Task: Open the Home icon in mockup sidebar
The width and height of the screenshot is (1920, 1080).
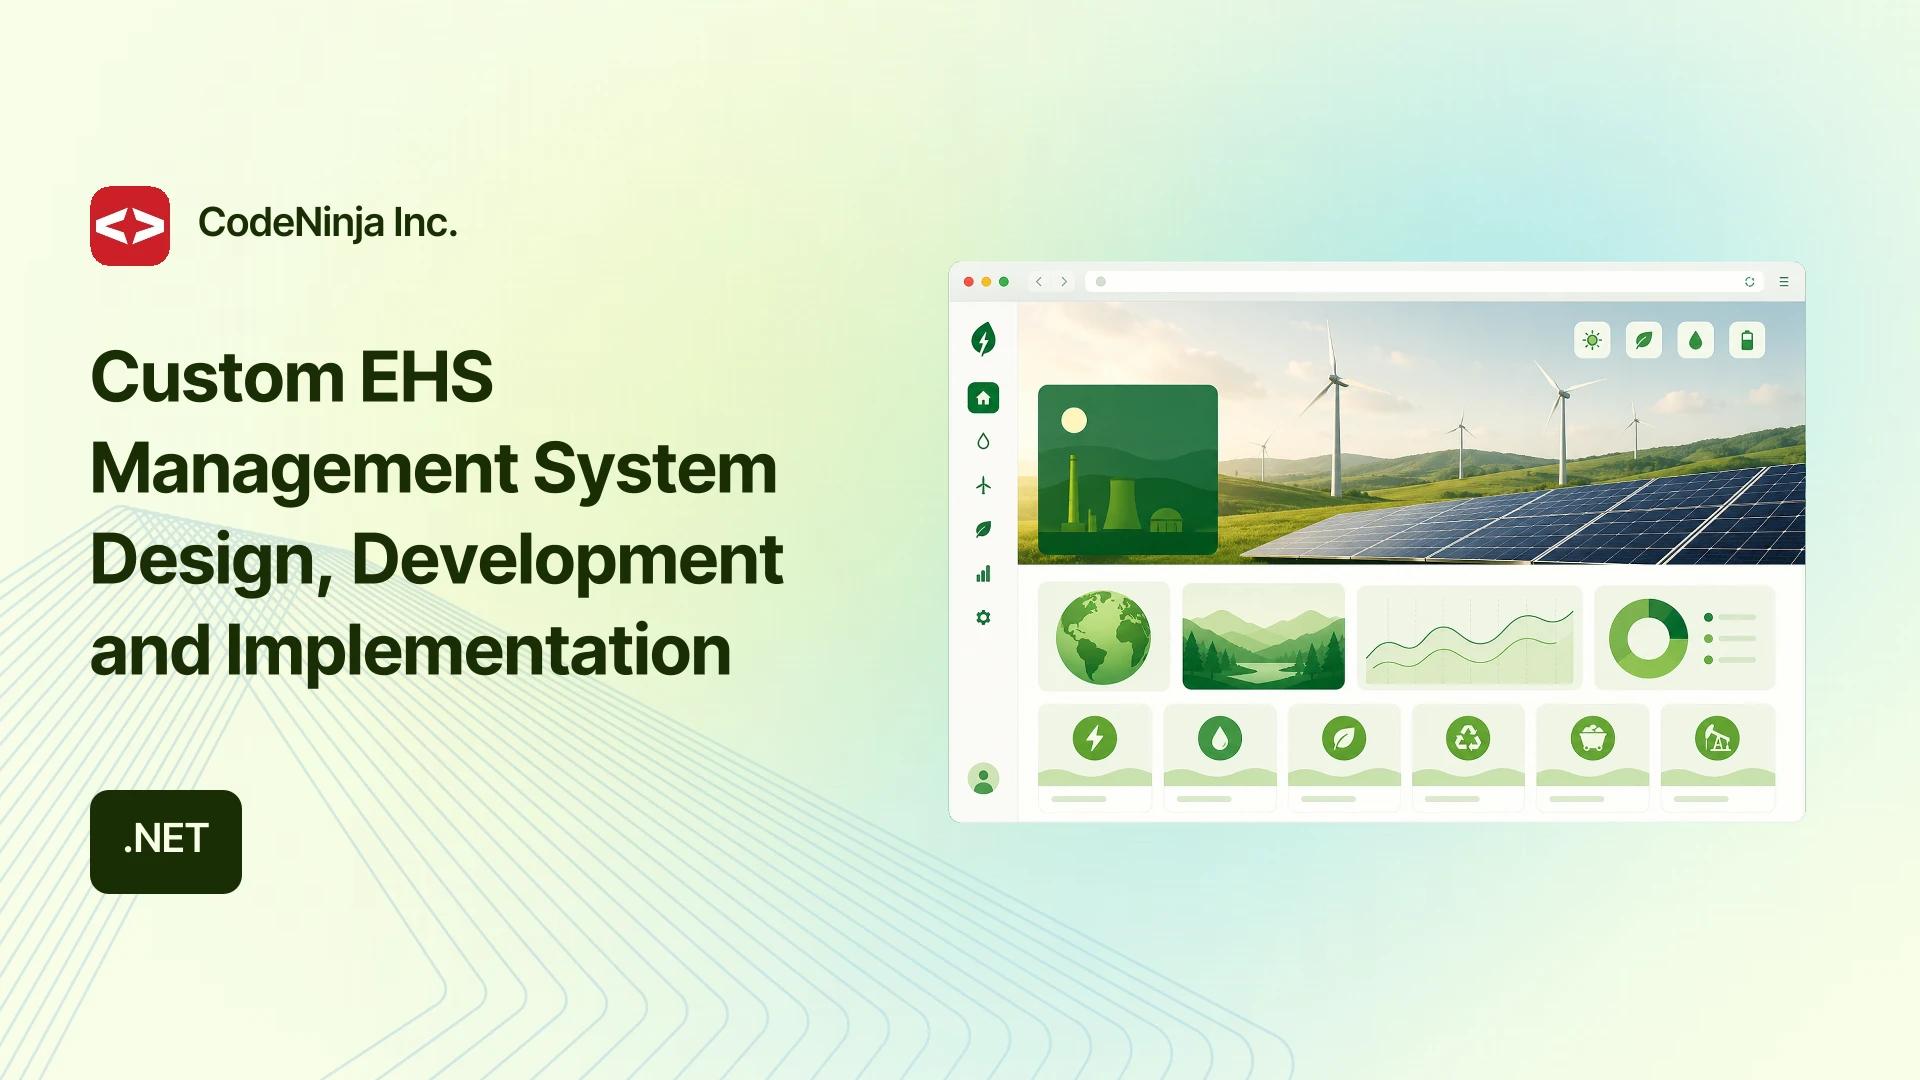Action: pos(983,398)
